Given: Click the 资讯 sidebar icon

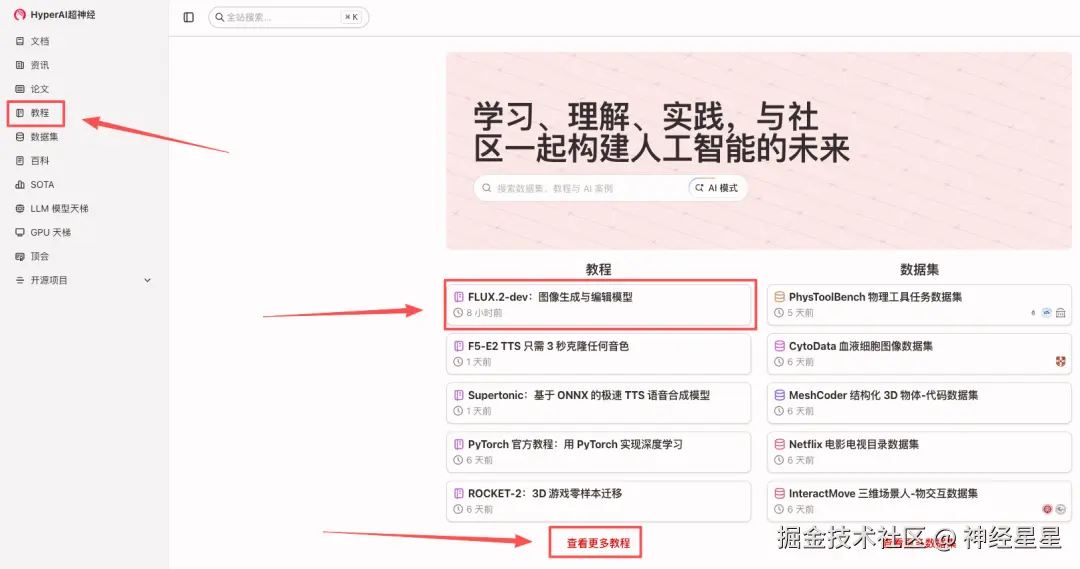Looking at the screenshot, I should pyautogui.click(x=20, y=65).
